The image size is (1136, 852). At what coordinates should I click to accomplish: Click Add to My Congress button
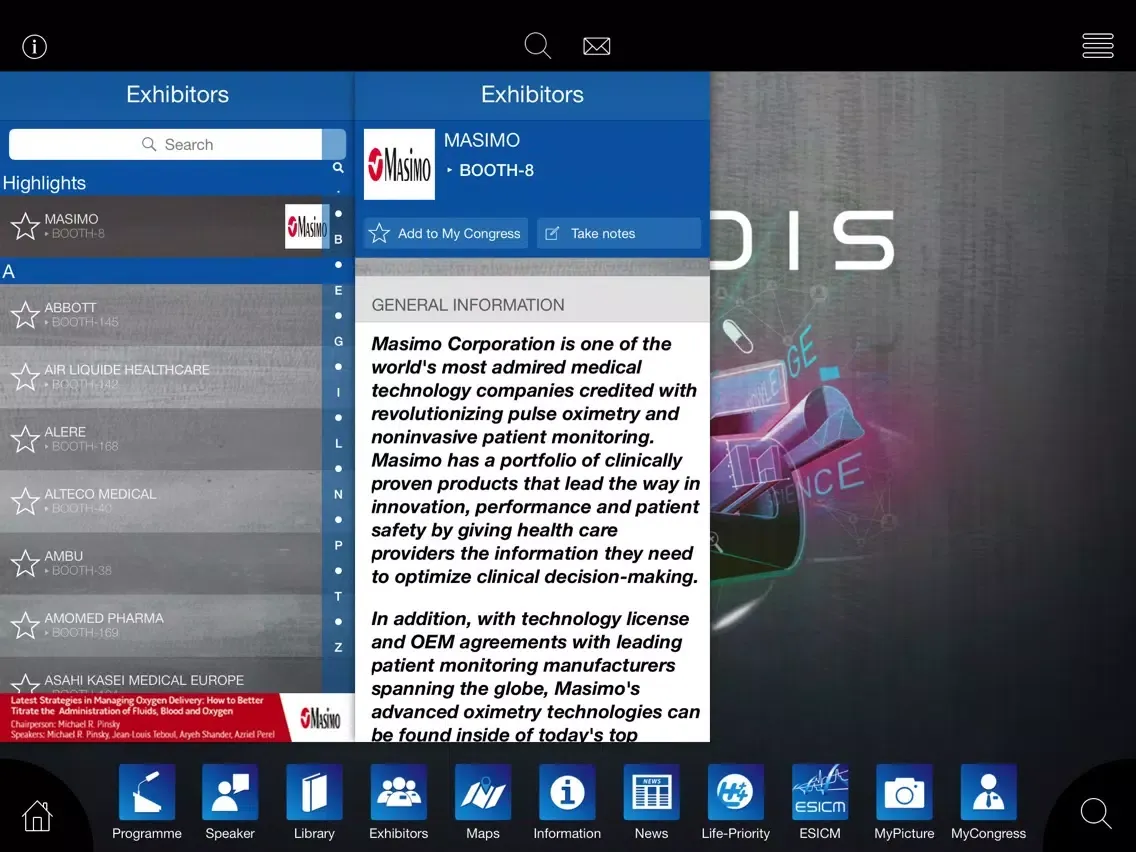pyautogui.click(x=446, y=233)
